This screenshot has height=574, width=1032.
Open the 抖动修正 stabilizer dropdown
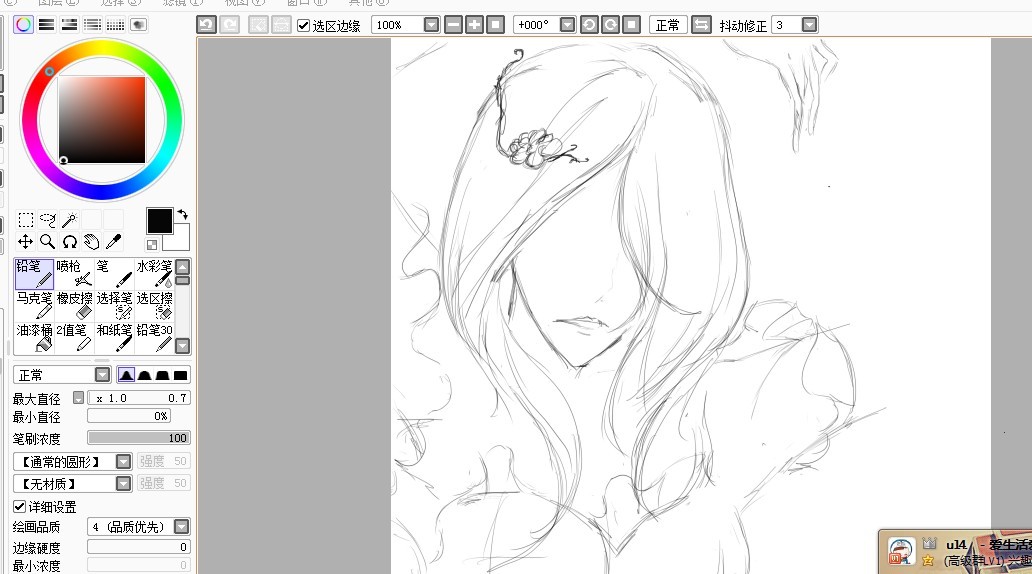pos(810,25)
